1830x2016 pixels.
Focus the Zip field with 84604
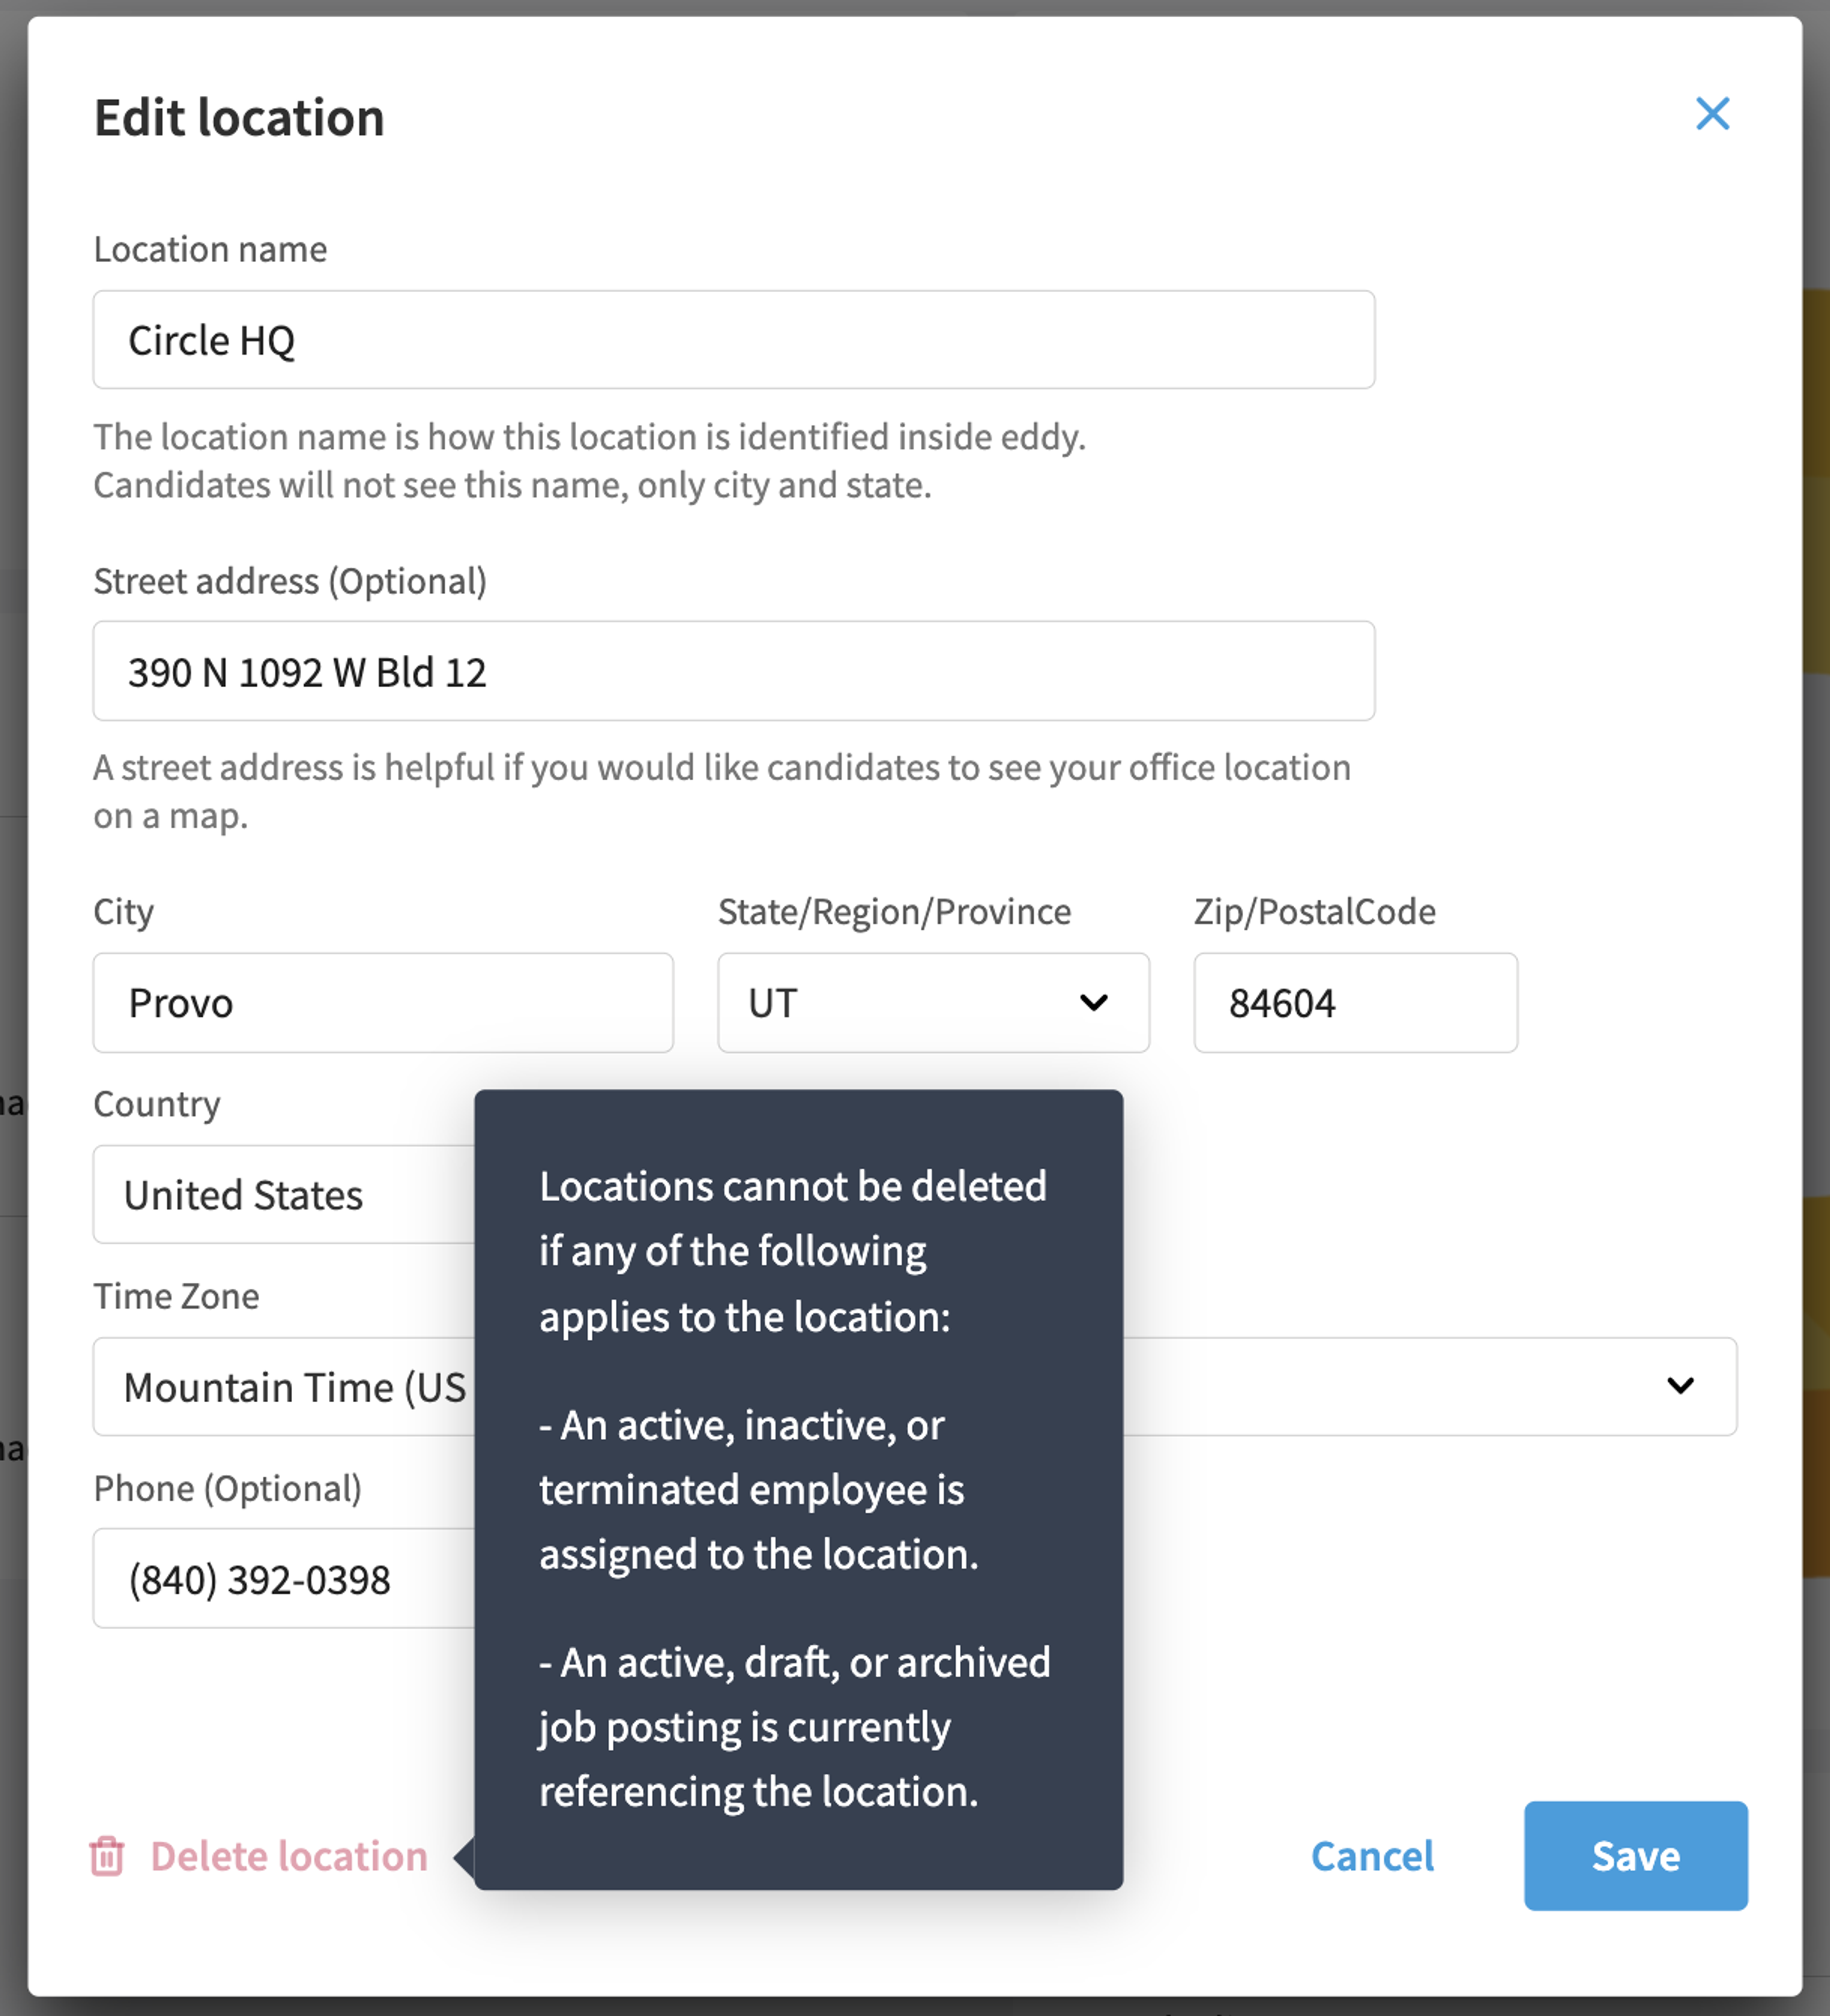coord(1355,1002)
